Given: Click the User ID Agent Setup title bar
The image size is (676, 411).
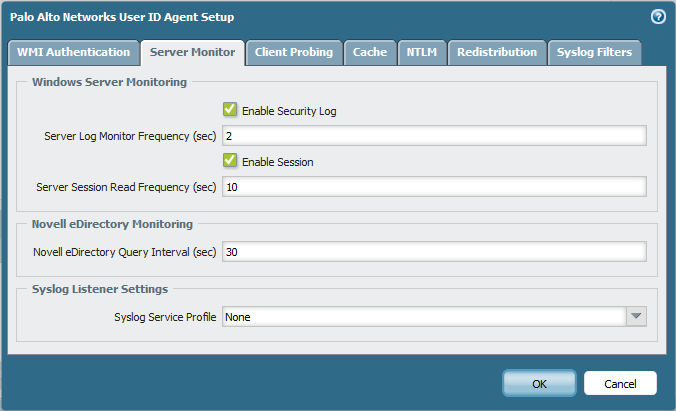Looking at the screenshot, I should (x=300, y=17).
